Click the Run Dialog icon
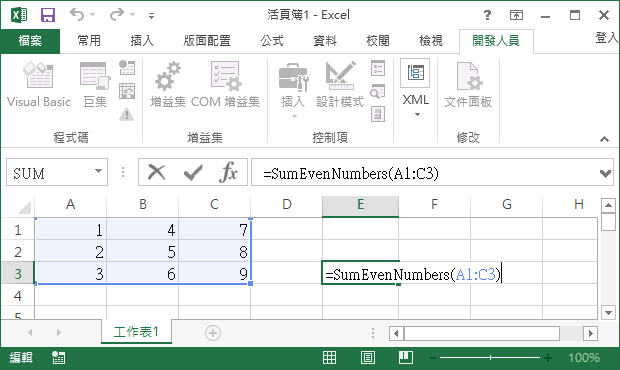 (378, 115)
